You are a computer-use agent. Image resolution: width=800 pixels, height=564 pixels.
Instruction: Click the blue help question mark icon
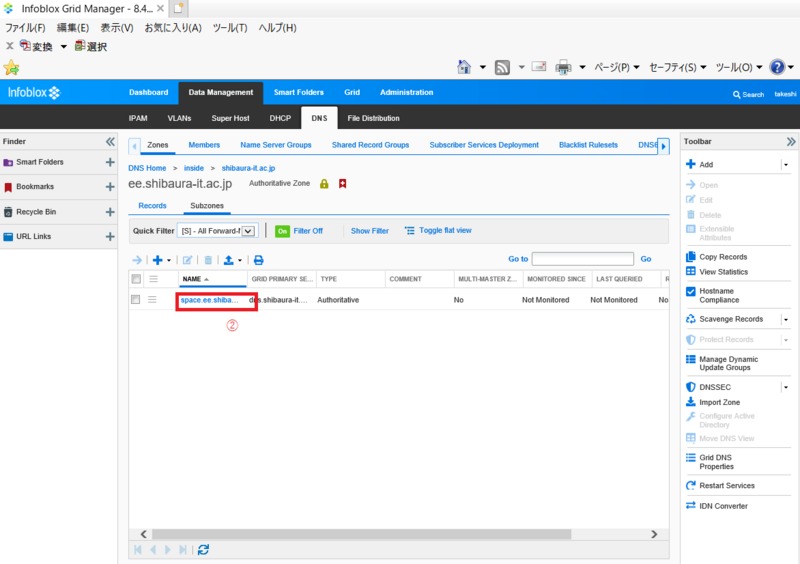coord(777,67)
